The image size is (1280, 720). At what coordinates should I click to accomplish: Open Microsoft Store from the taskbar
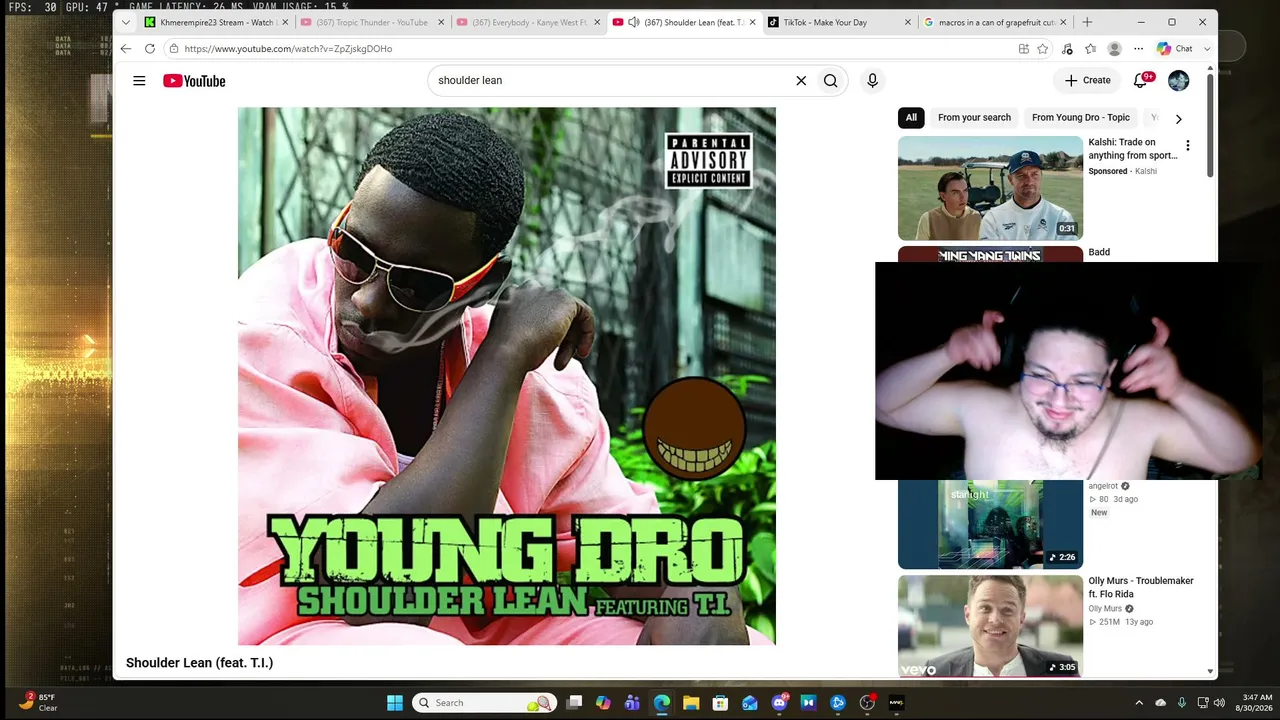click(720, 703)
